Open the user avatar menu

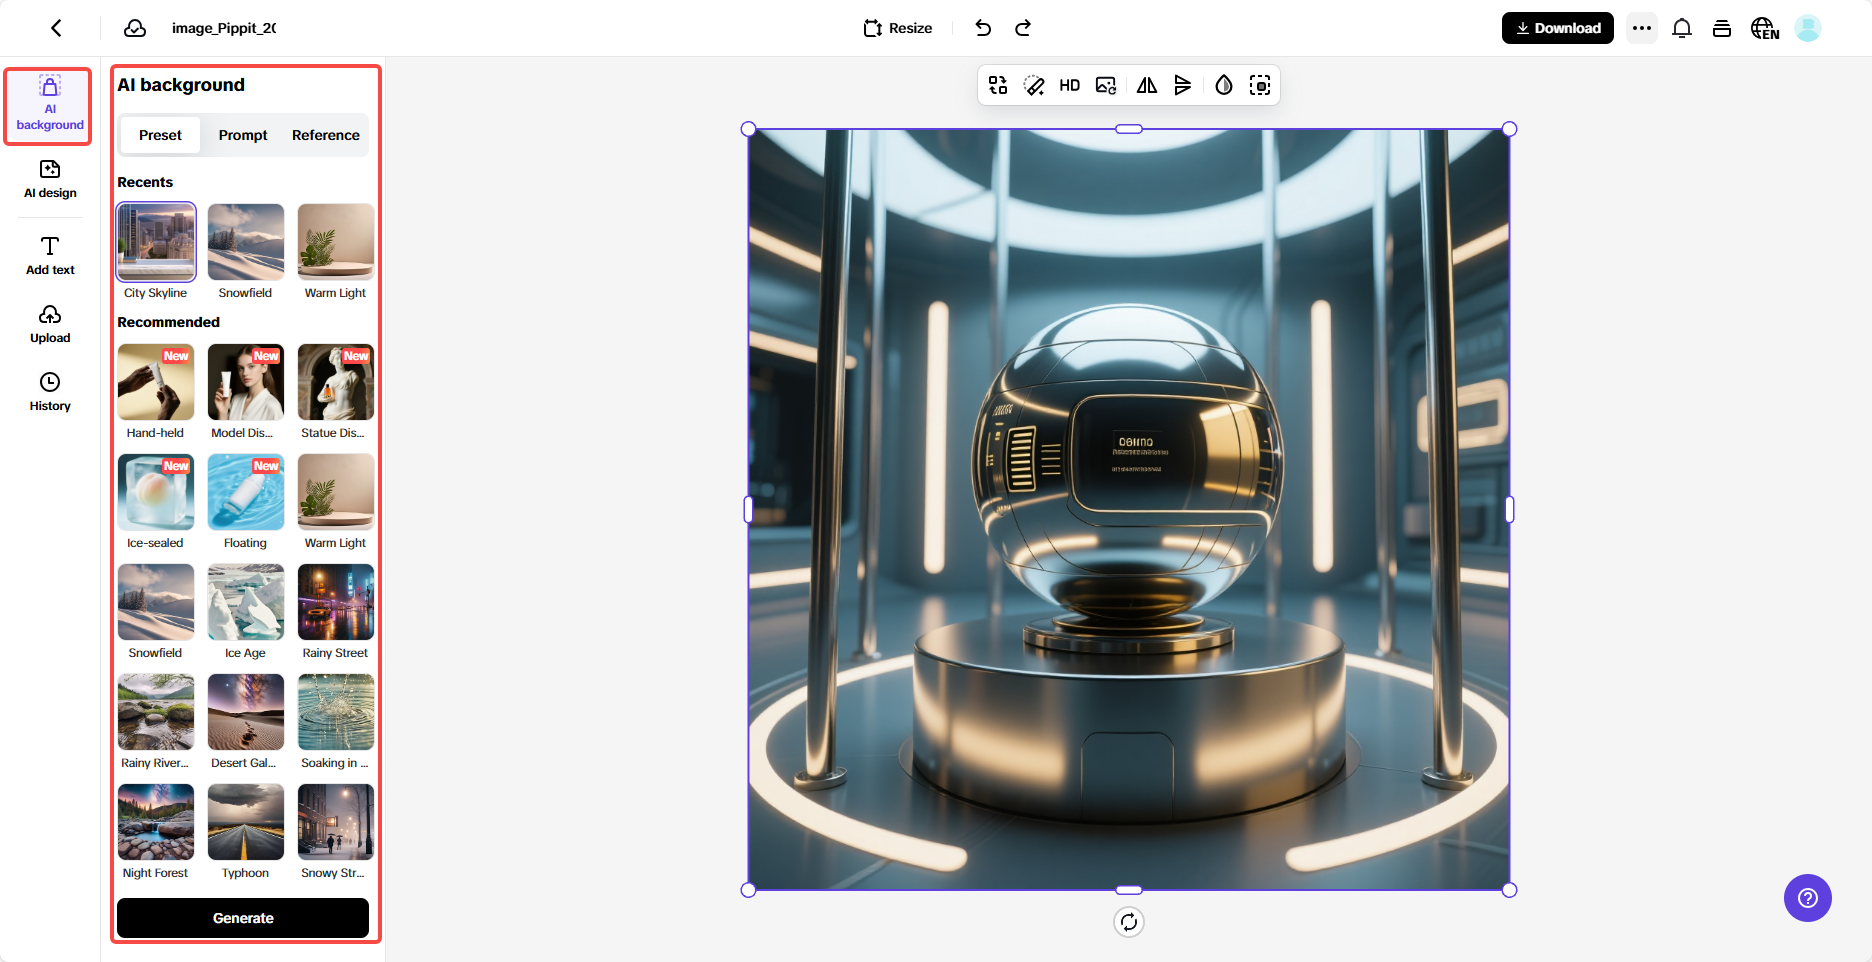coord(1808,28)
